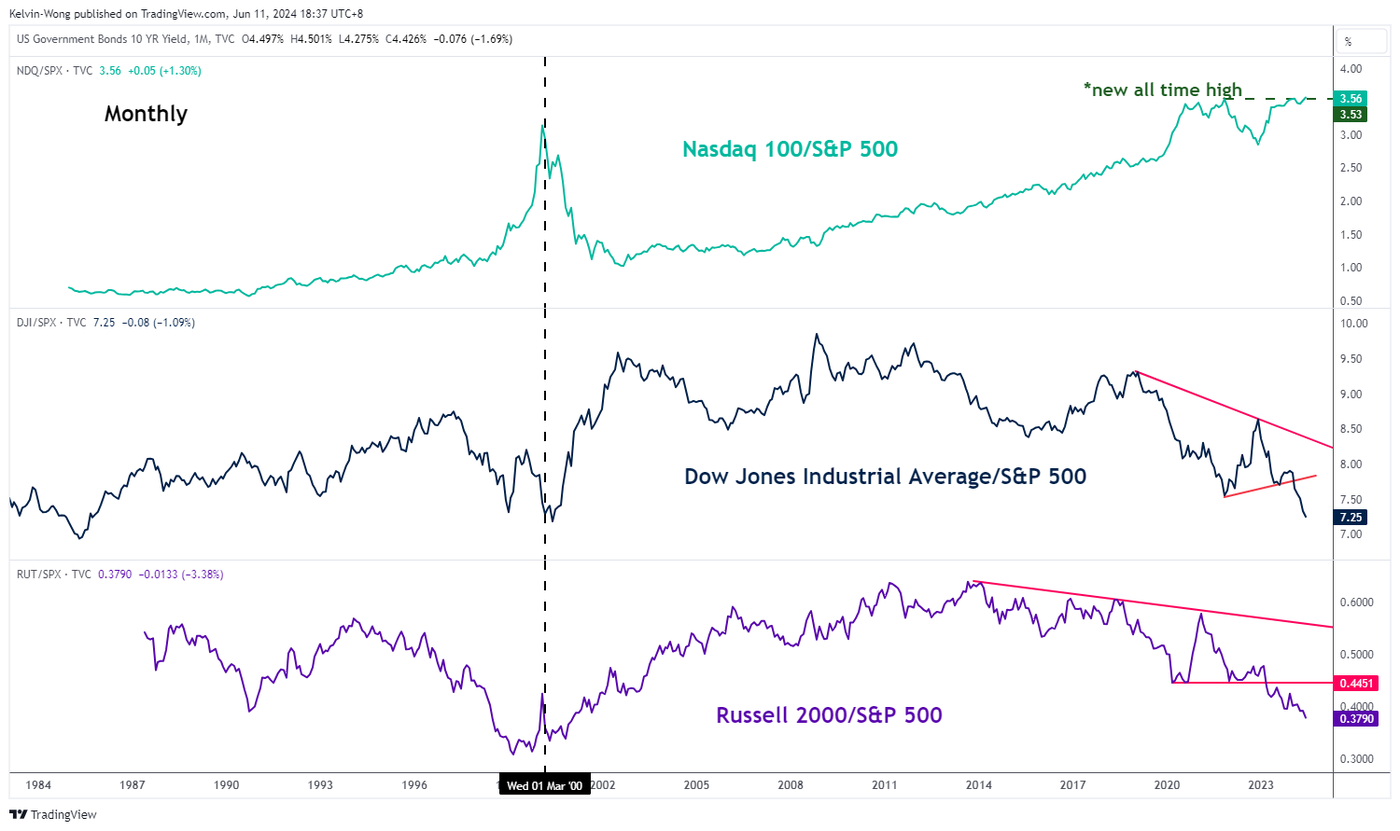
Task: Select the RUT/SPX series legend
Action: pos(51,574)
